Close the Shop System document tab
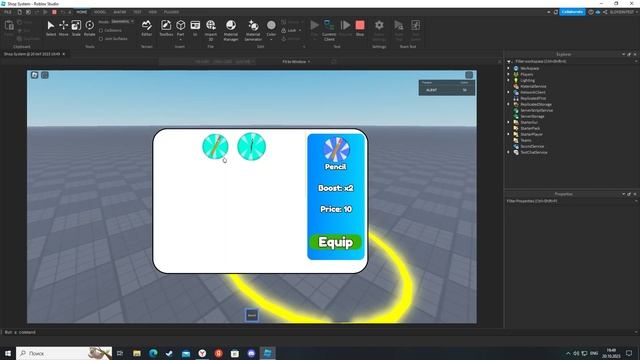Viewport: 640px width, 360px height. click(64, 54)
